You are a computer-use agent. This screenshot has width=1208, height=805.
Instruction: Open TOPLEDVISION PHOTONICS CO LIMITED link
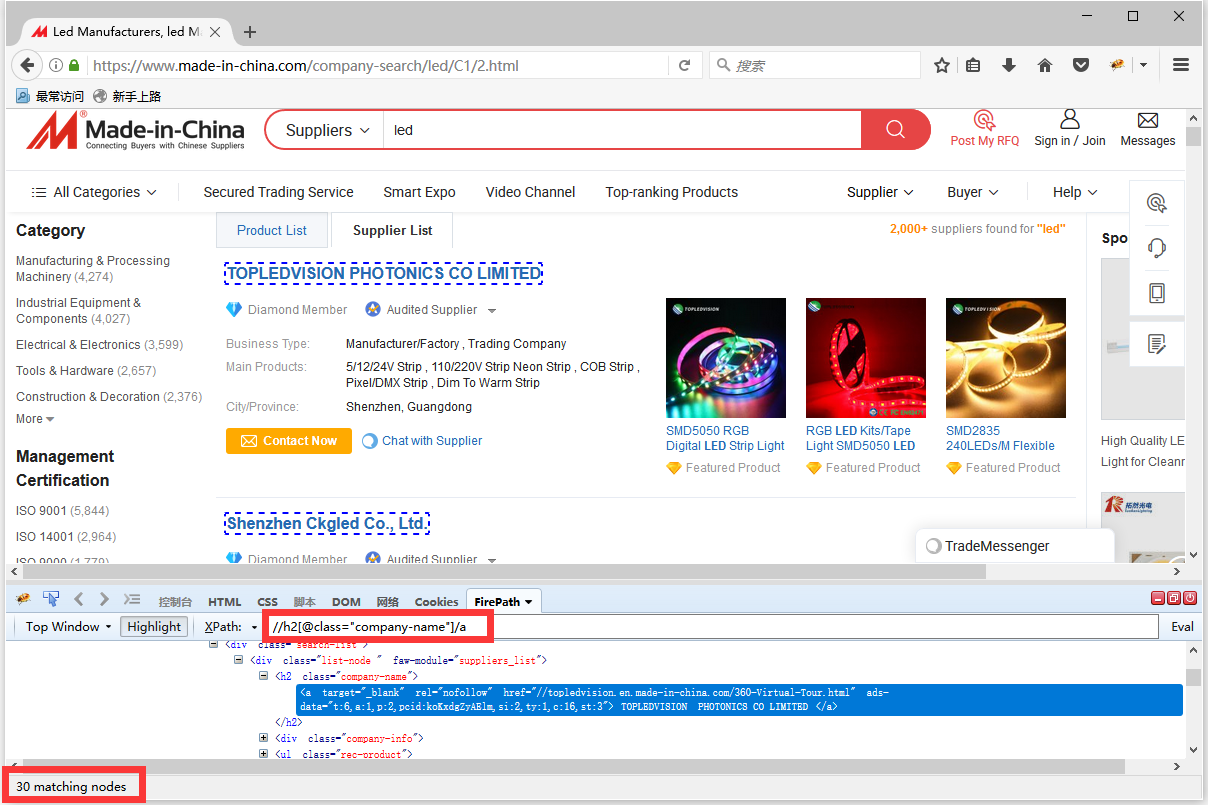tap(384, 273)
